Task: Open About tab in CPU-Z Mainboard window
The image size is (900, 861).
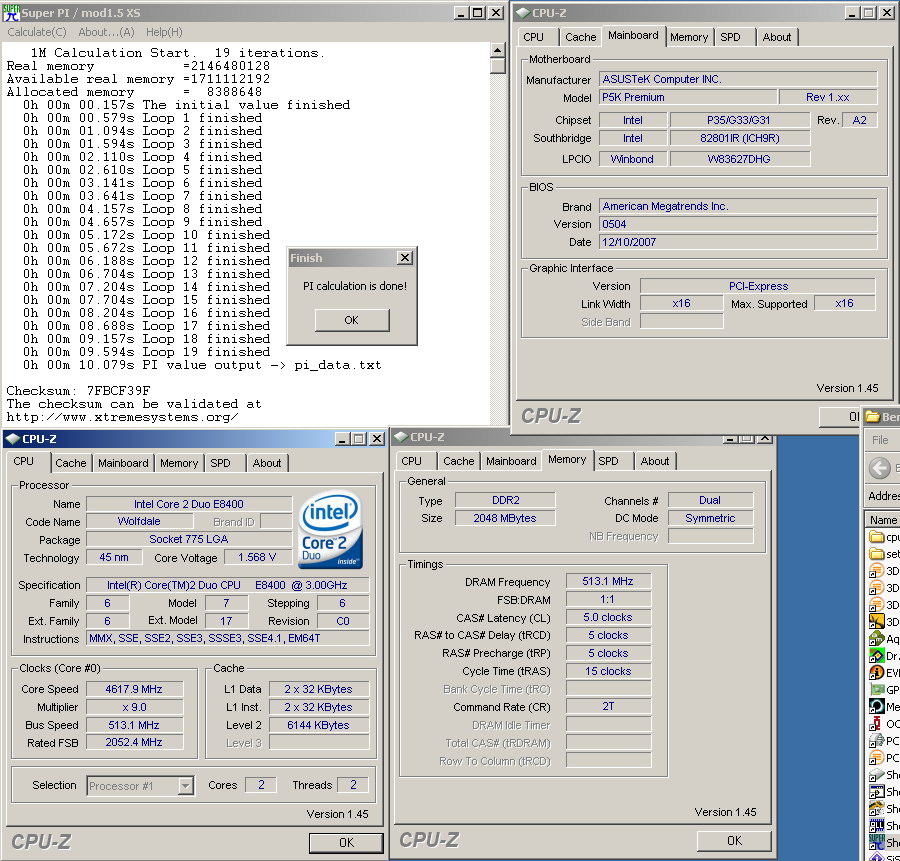Action: [x=777, y=37]
